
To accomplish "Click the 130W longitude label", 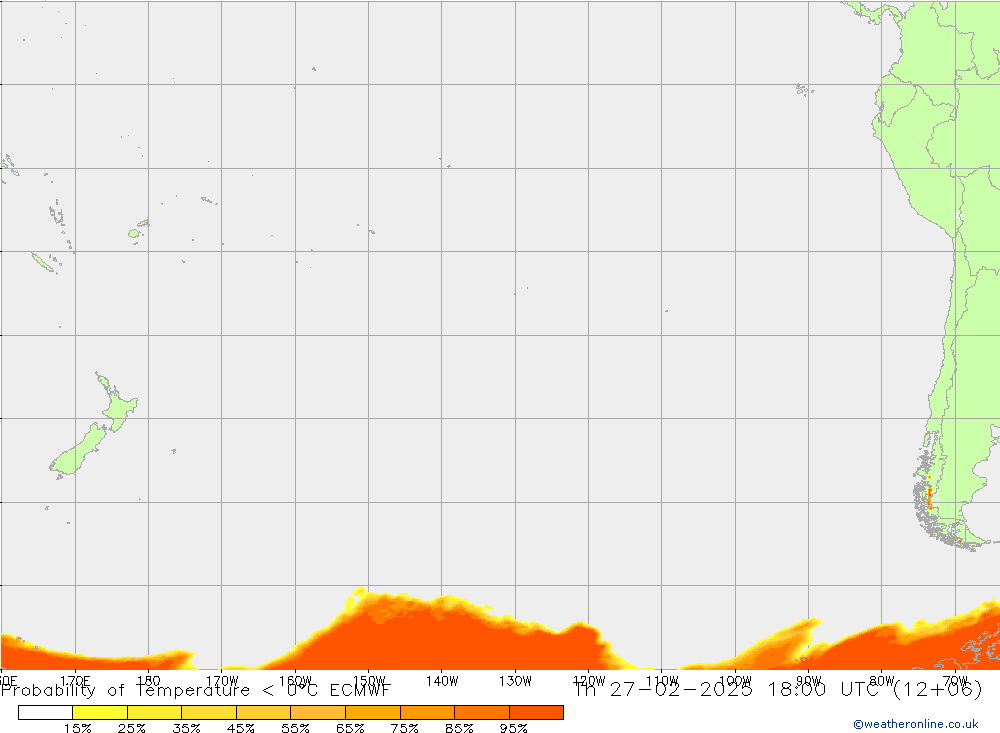I will pos(515,681).
